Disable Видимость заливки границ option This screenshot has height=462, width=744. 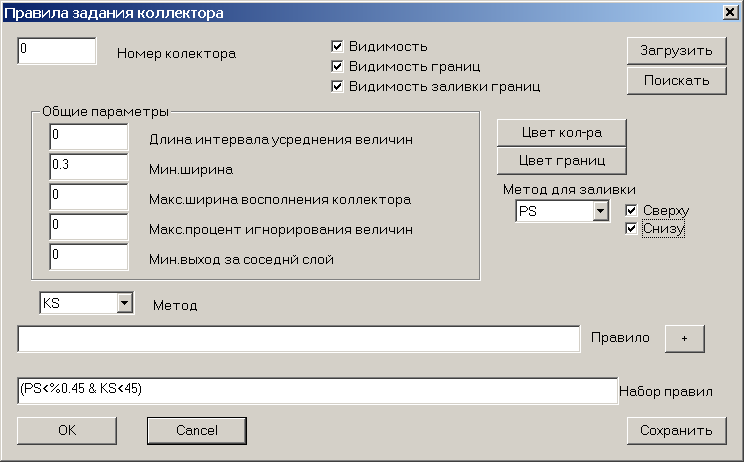[x=337, y=86]
